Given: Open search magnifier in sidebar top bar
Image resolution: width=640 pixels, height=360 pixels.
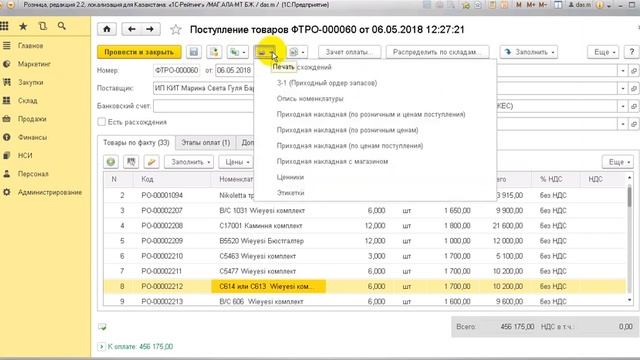Looking at the screenshot, I should pyautogui.click(x=62, y=26).
